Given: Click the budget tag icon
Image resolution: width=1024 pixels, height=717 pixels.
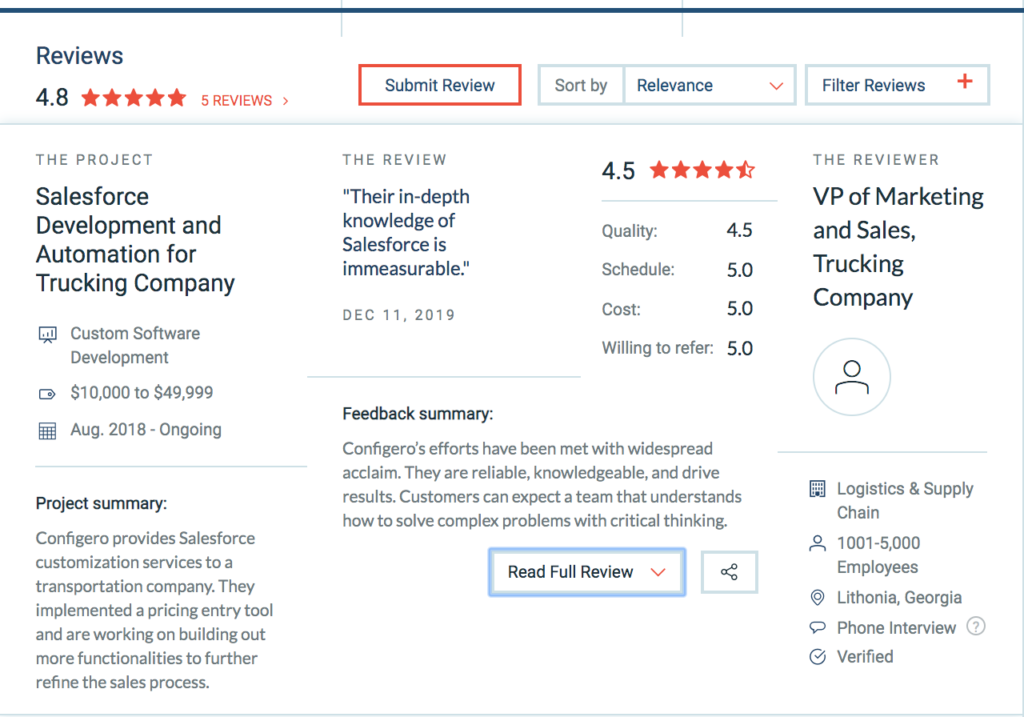Looking at the screenshot, I should pyautogui.click(x=47, y=394).
